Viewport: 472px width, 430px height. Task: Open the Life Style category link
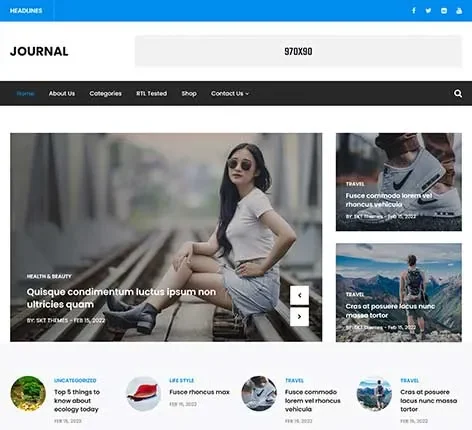coord(182,380)
